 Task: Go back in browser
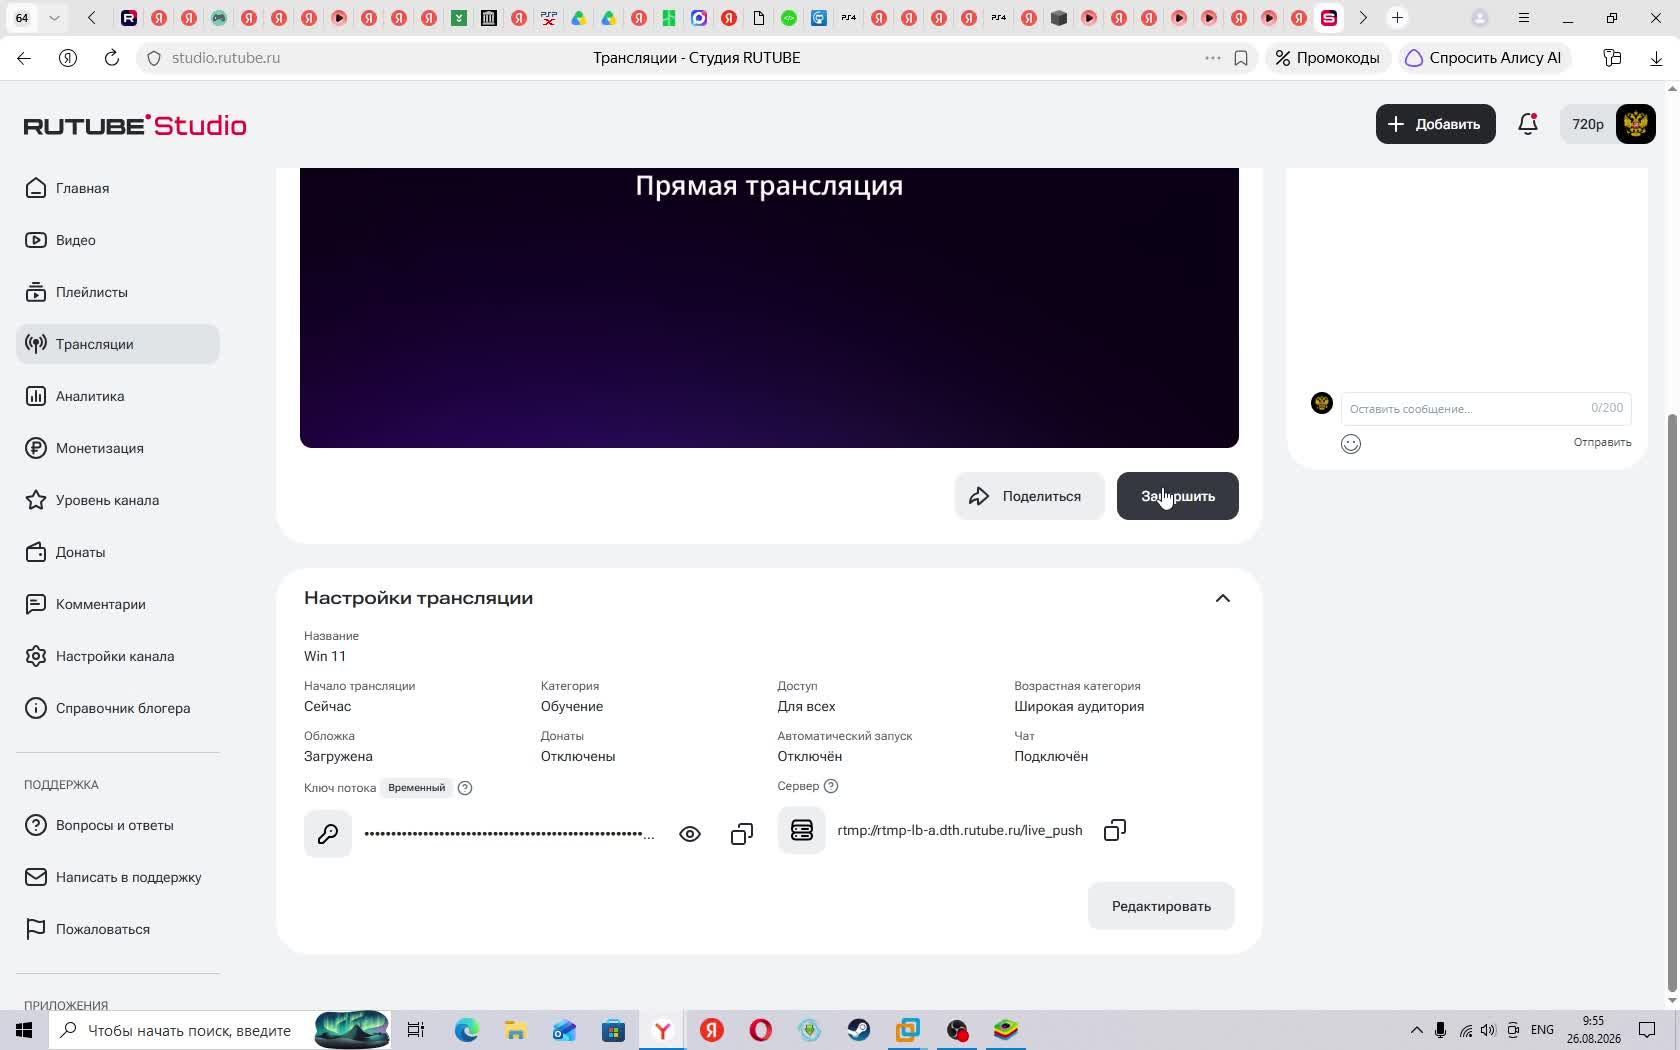pos(24,58)
